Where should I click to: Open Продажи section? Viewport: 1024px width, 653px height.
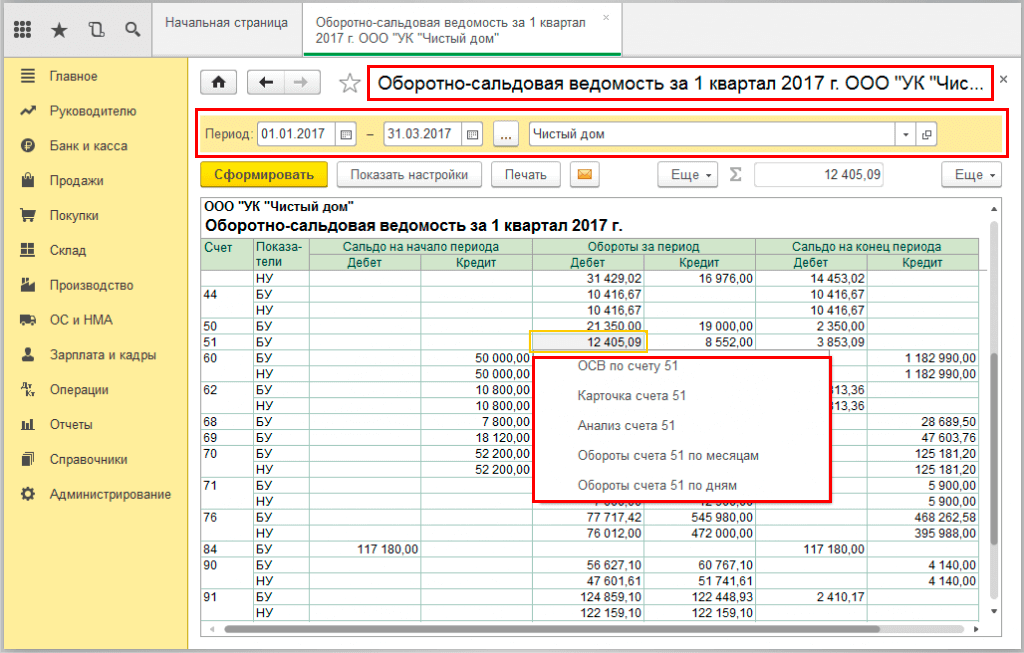[x=76, y=181]
